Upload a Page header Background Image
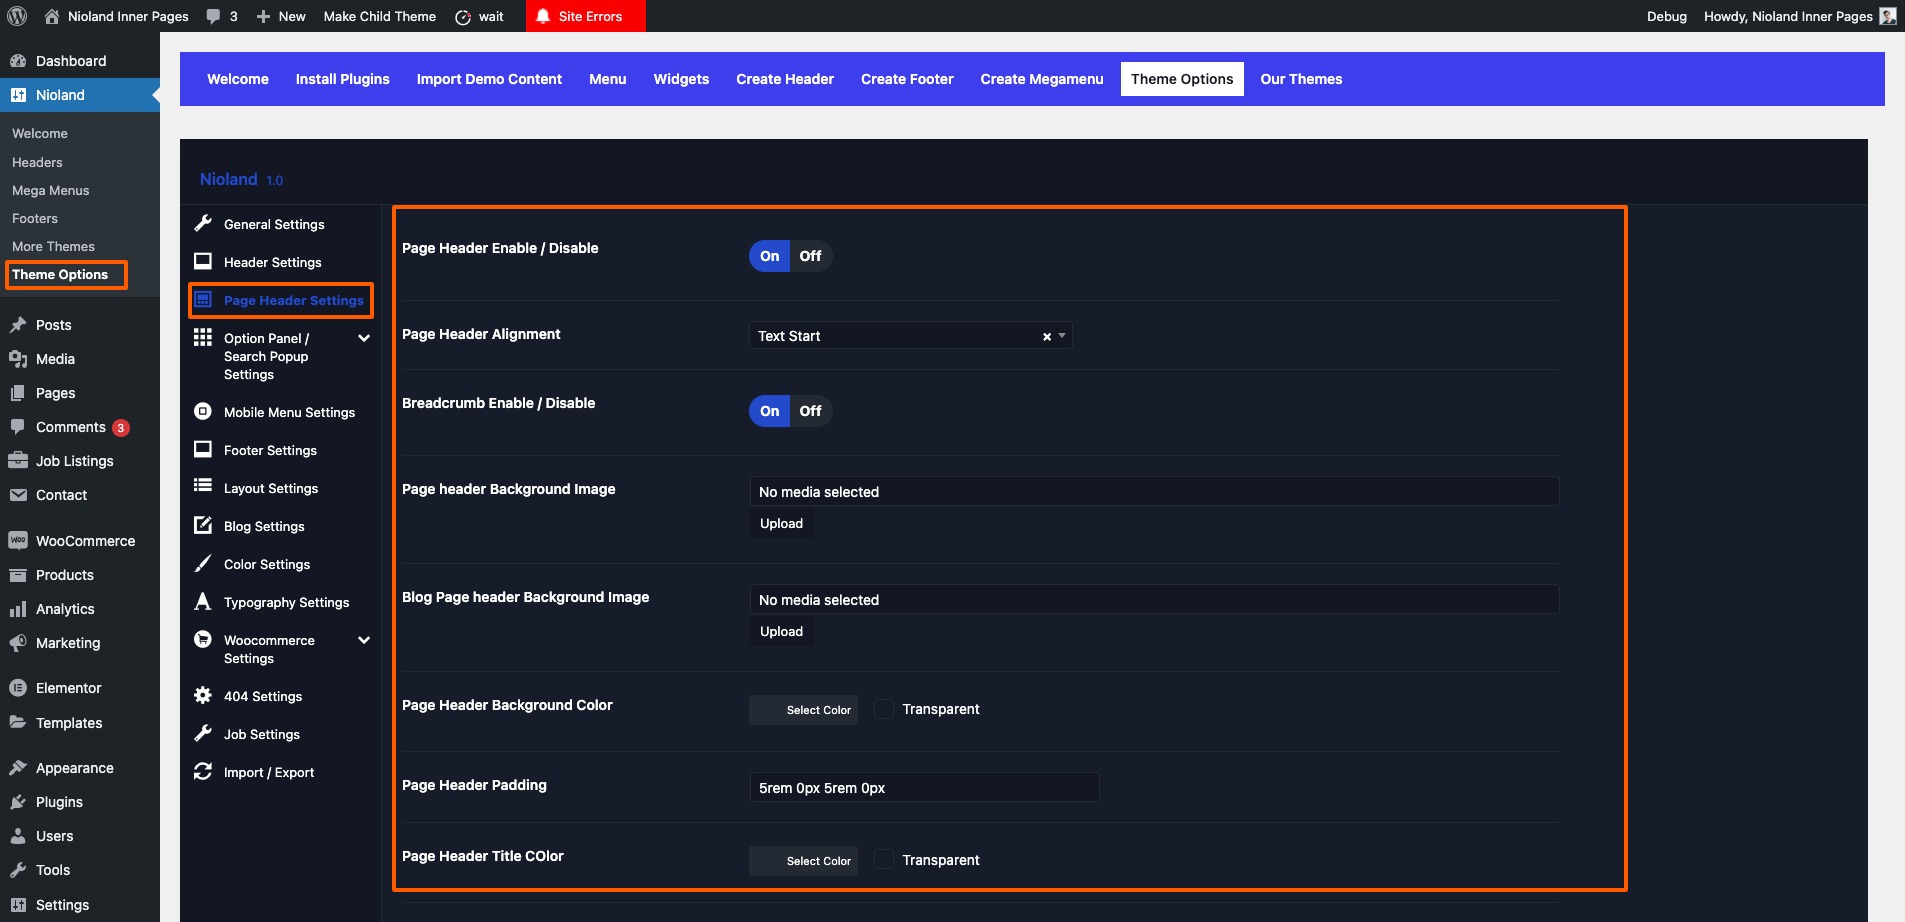The width and height of the screenshot is (1905, 922). (x=781, y=524)
